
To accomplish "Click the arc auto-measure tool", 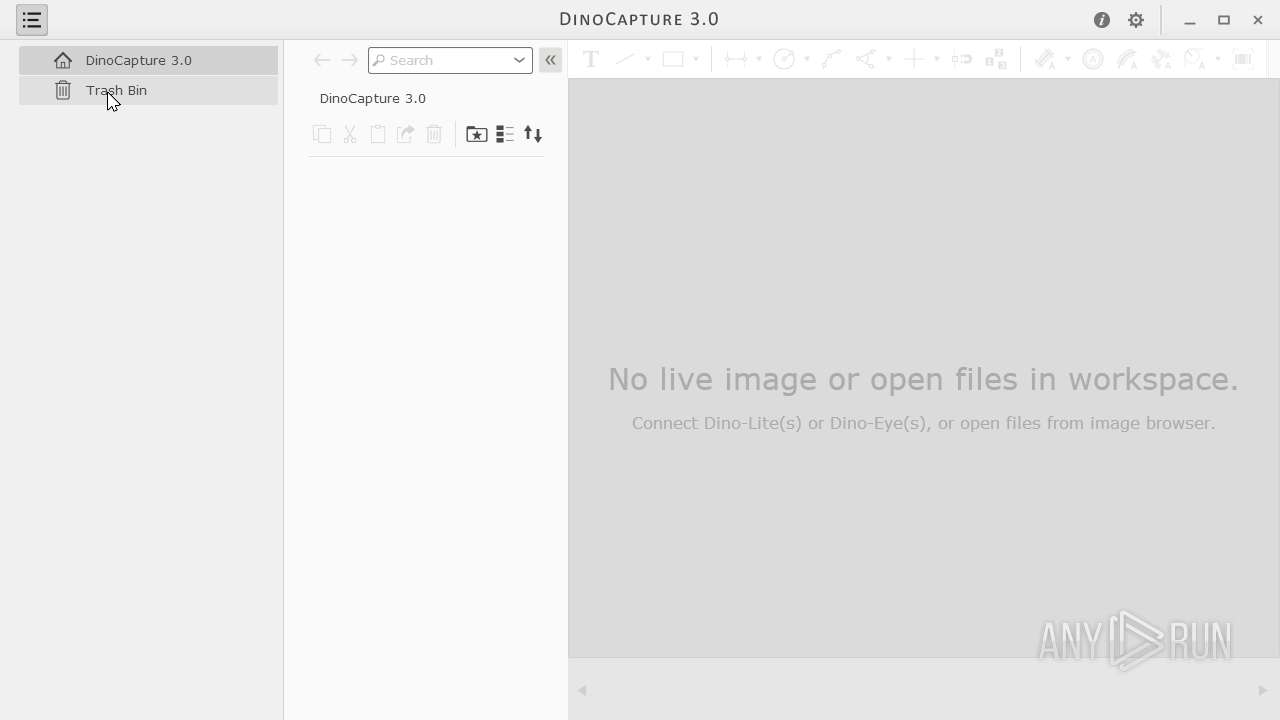I will tap(1127, 59).
